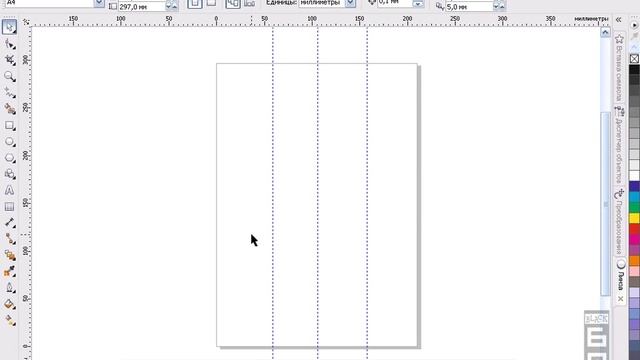Image resolution: width=640 pixels, height=360 pixels.
Task: Pick the cyan color swatch
Action: click(x=634, y=197)
